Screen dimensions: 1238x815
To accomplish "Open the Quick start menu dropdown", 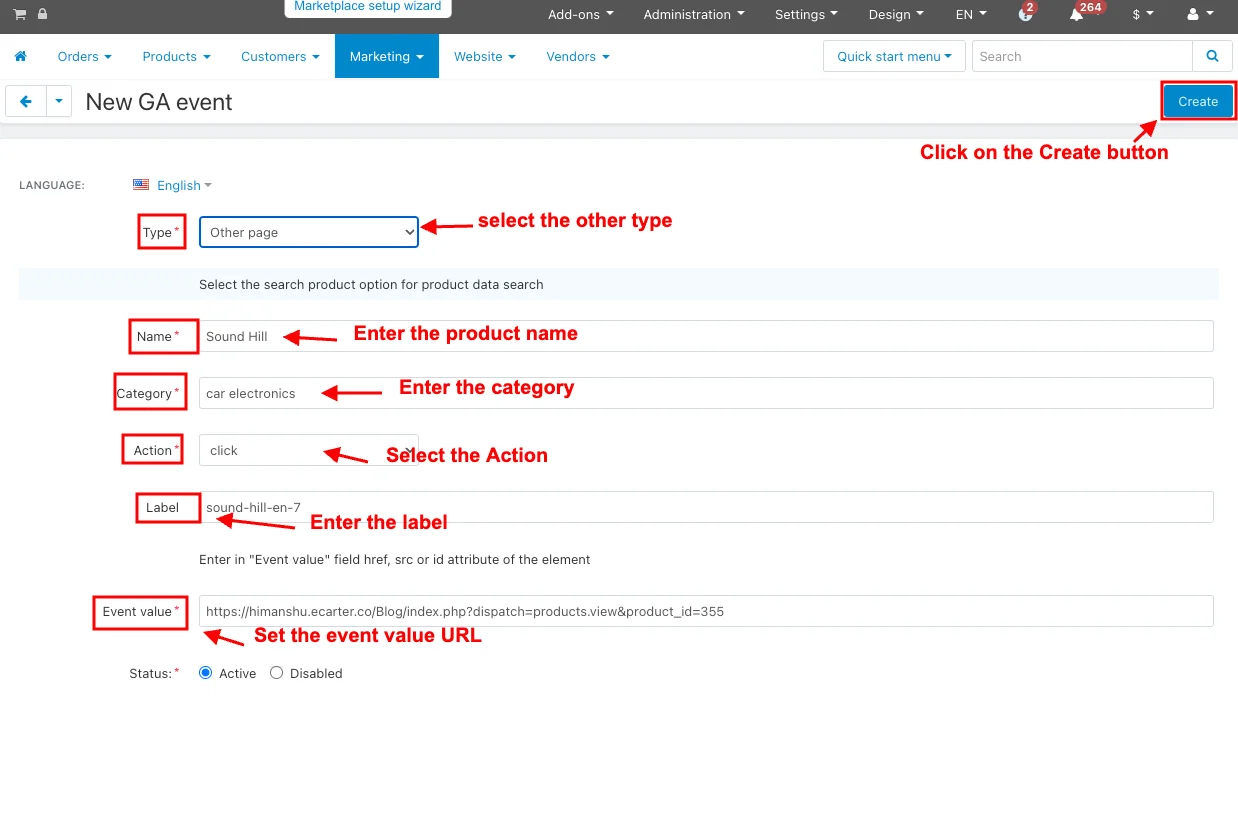I will (x=894, y=56).
